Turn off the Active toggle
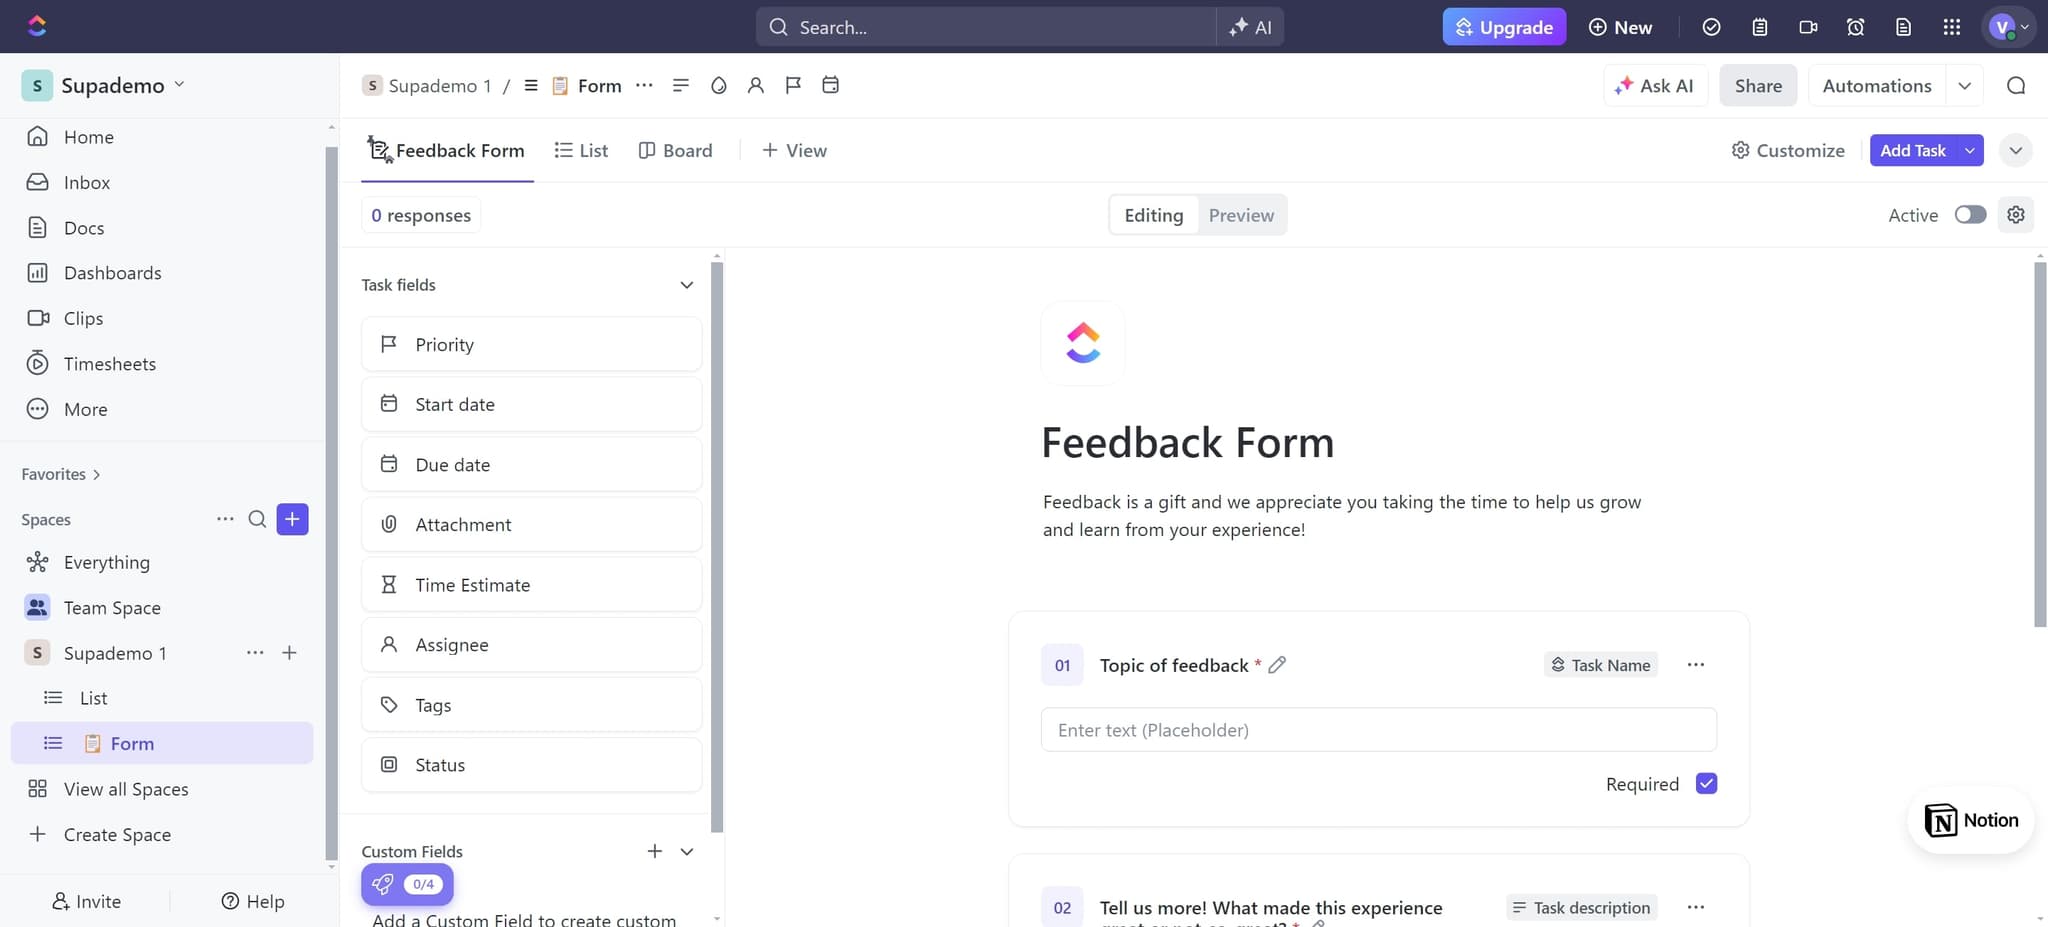This screenshot has height=927, width=2048. [1970, 214]
